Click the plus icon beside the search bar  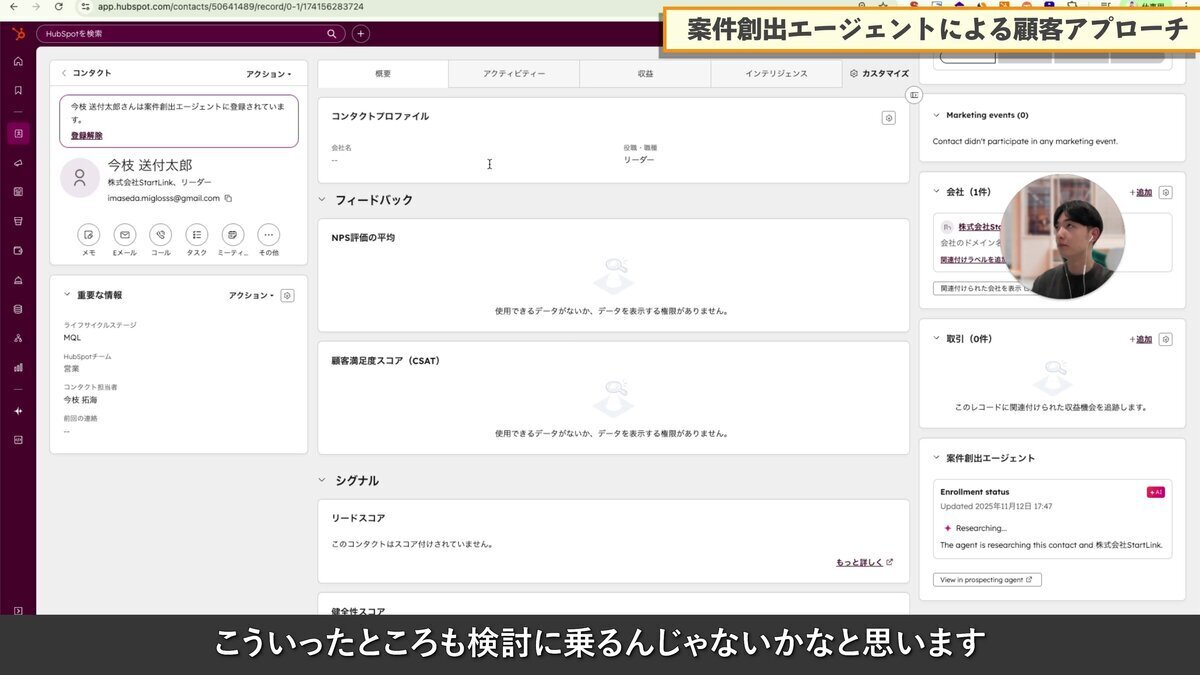click(x=359, y=33)
